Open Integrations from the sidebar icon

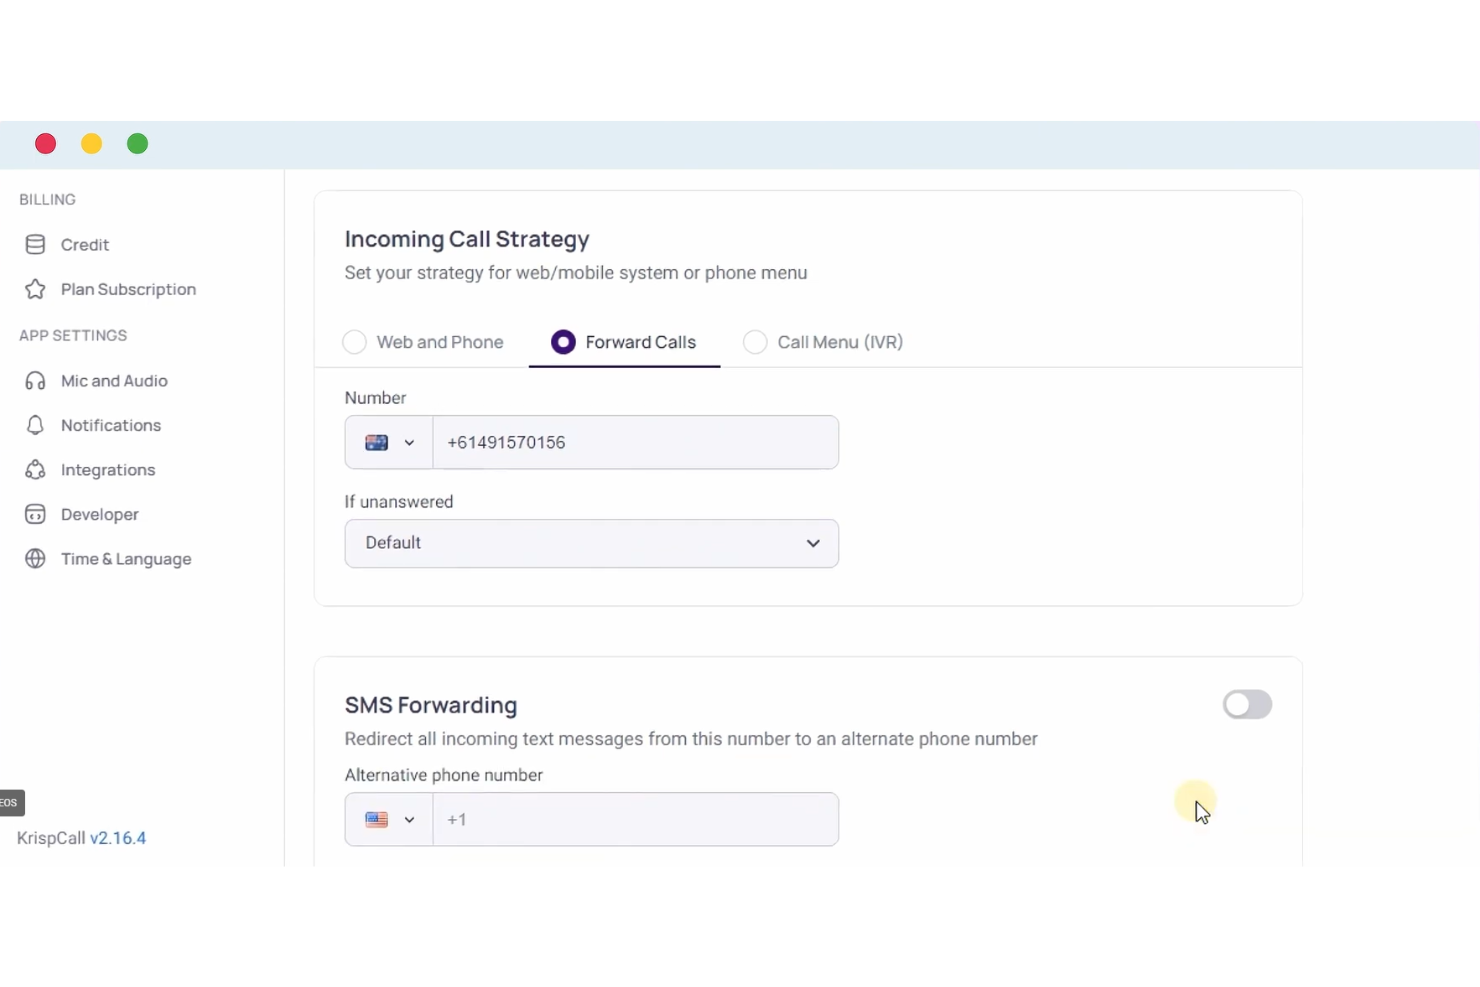(x=35, y=469)
